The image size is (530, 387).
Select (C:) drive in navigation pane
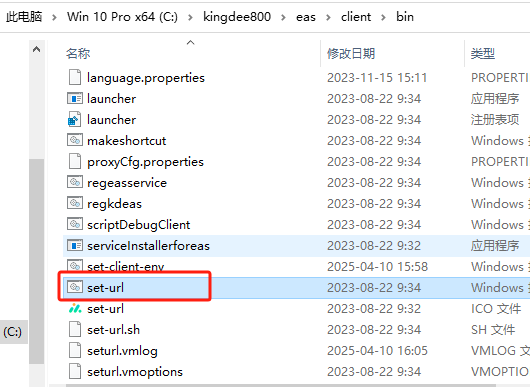(13, 332)
